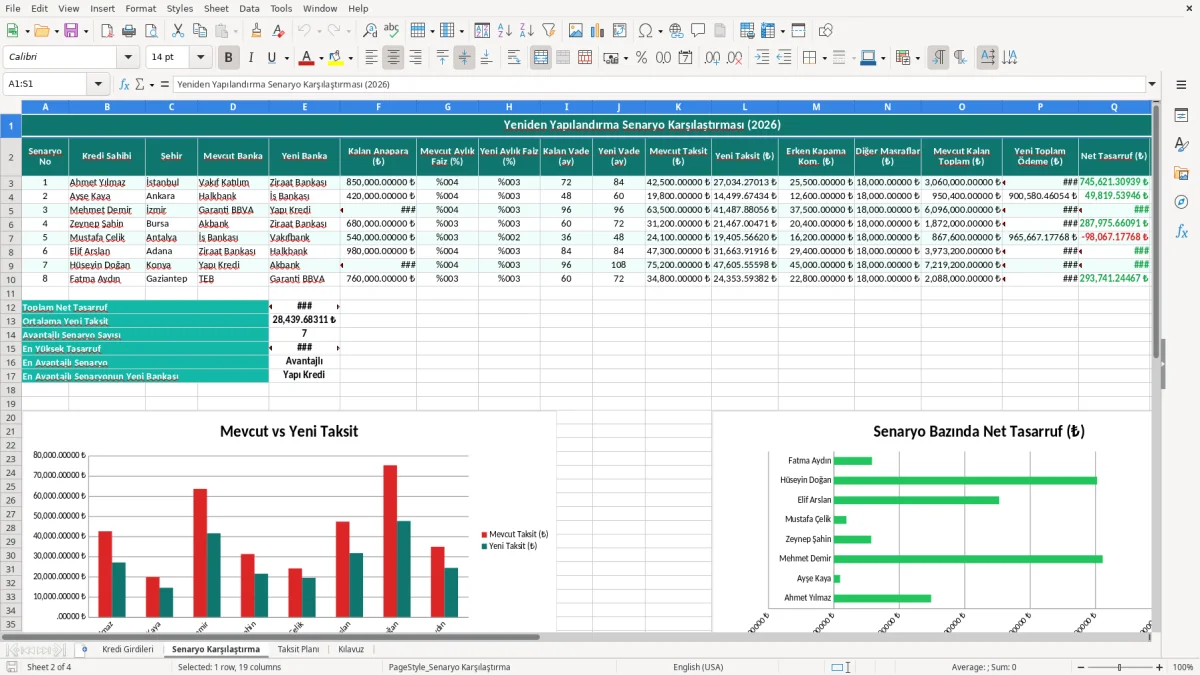This screenshot has height=675, width=1200.
Task: Apply red font color swatch
Action: pos(307,58)
